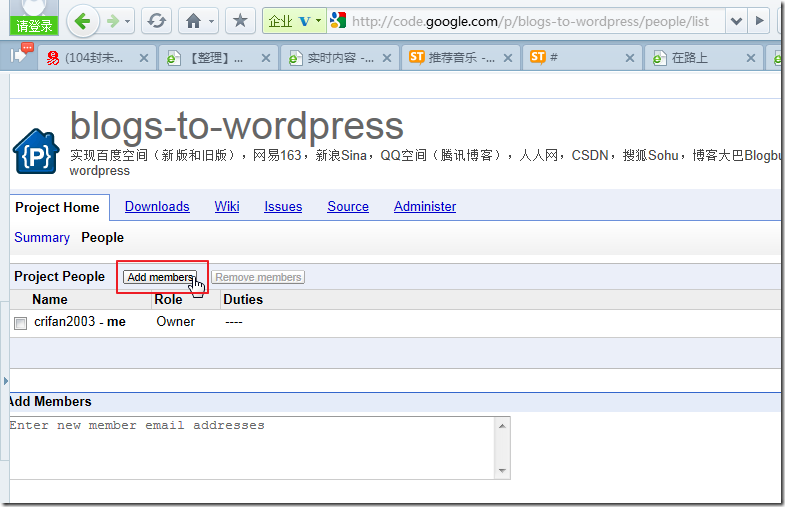785x507 pixels.
Task: Go to the Summary sub-tab
Action: 42,237
